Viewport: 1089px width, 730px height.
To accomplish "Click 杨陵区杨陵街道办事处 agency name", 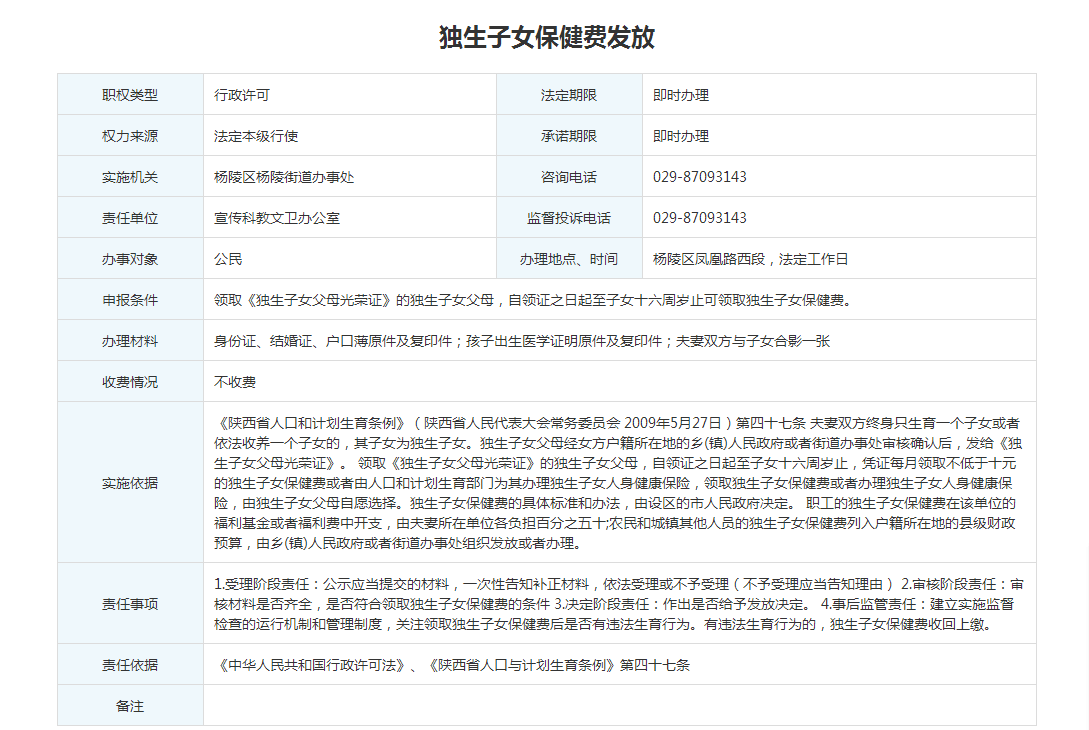I will (x=284, y=177).
